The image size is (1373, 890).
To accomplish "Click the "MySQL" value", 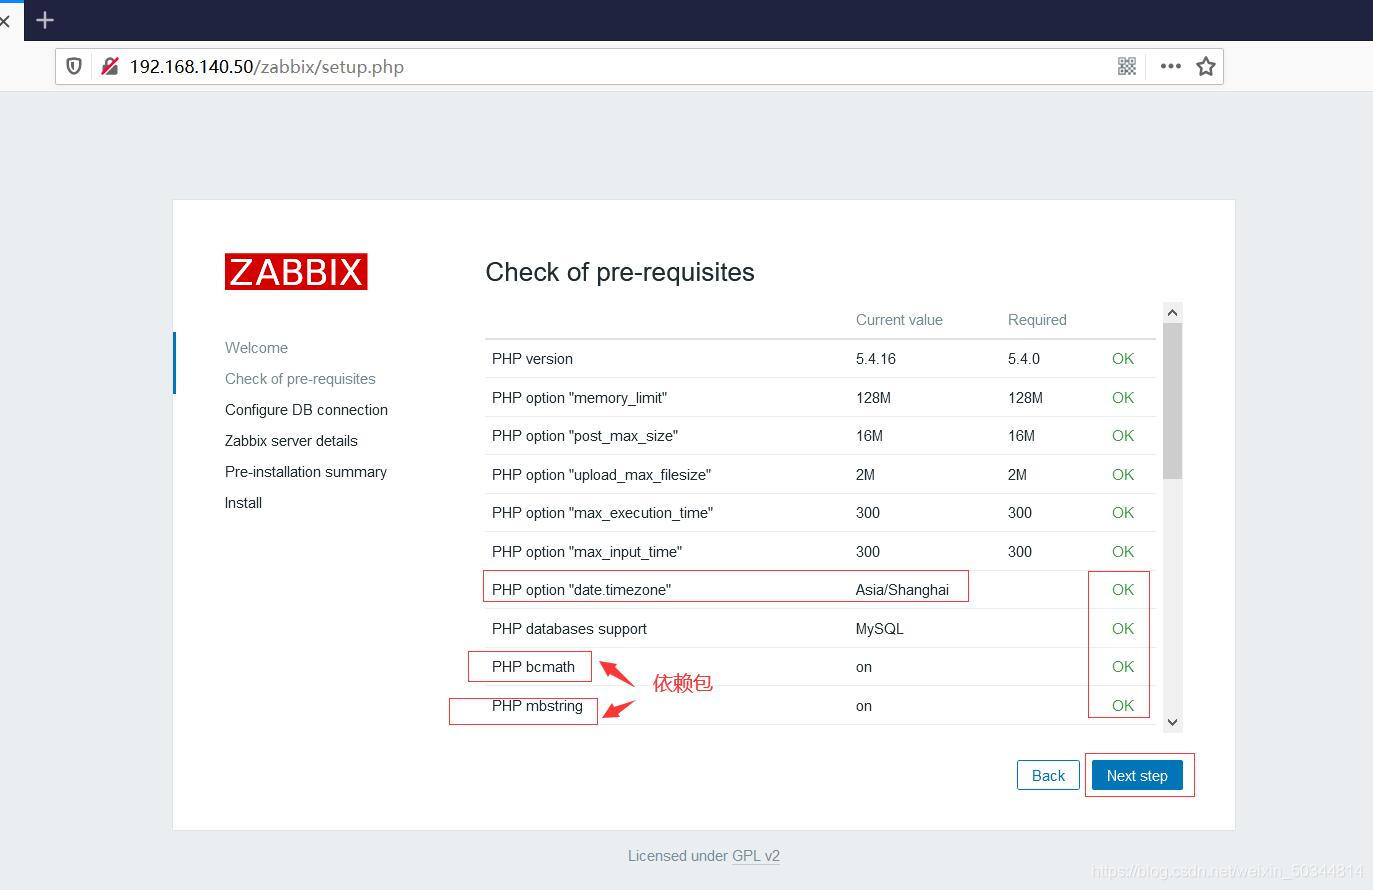I will point(879,629).
